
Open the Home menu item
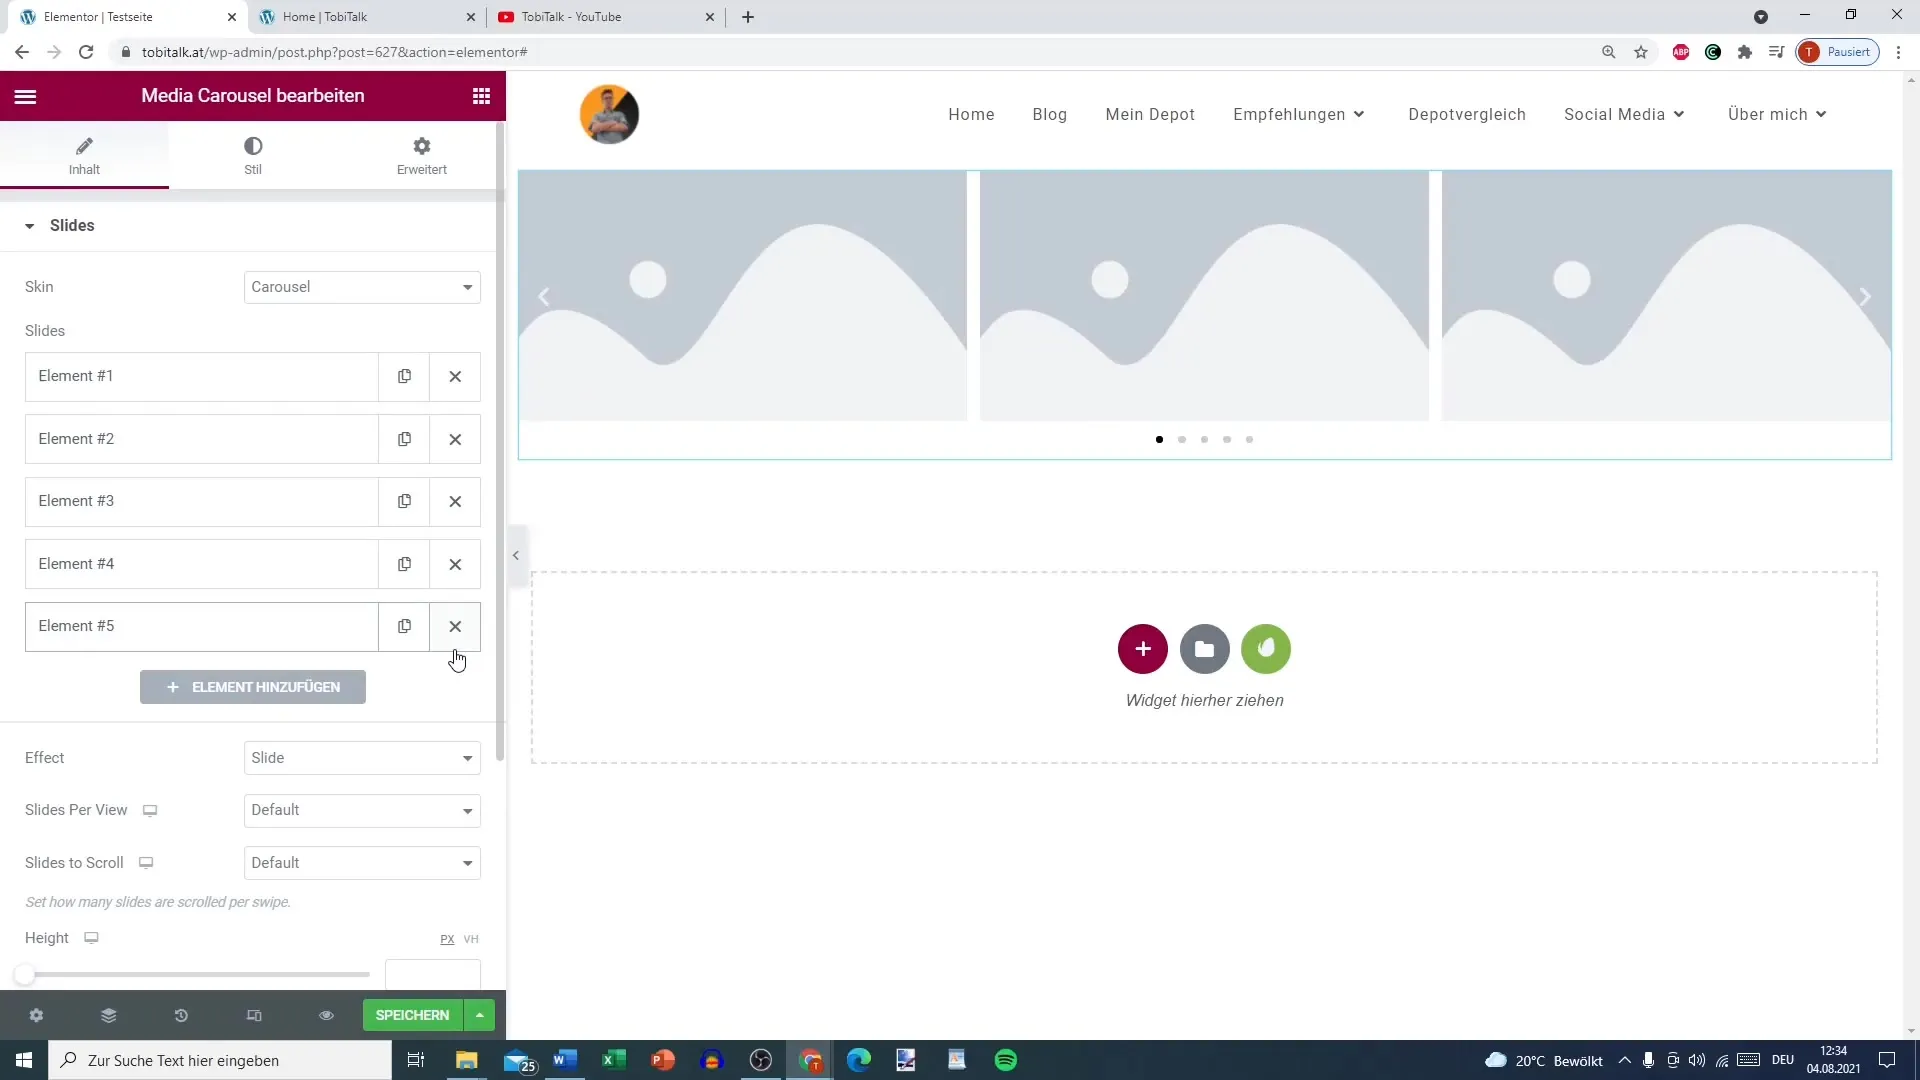[x=971, y=114]
